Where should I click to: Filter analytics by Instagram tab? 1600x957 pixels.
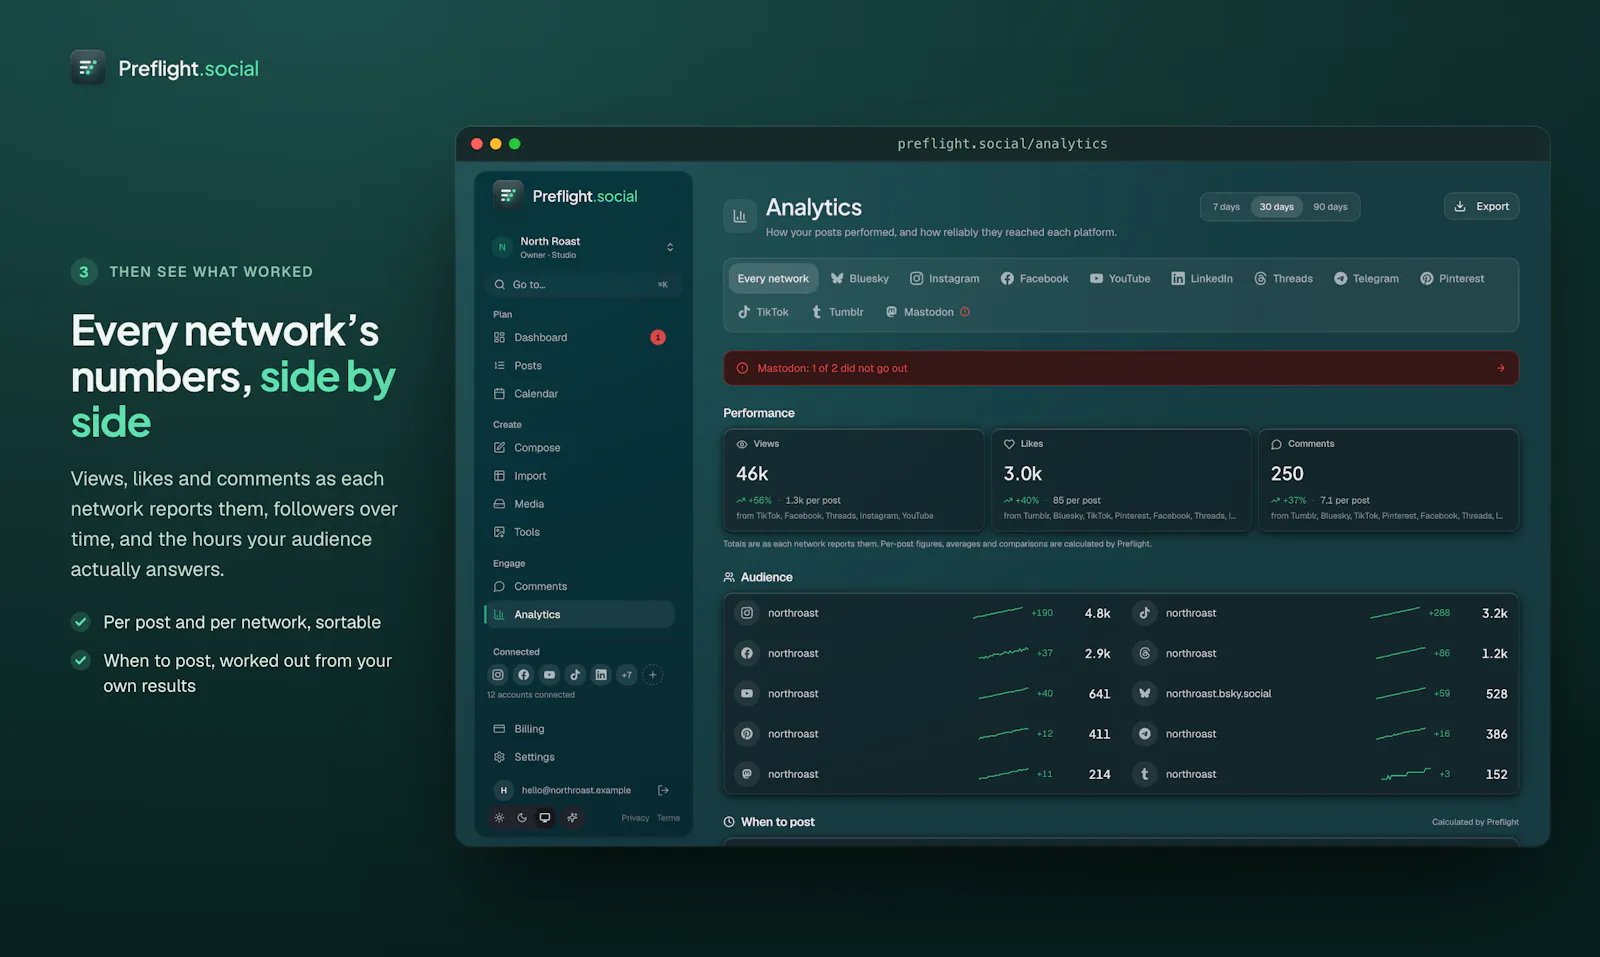coord(944,278)
